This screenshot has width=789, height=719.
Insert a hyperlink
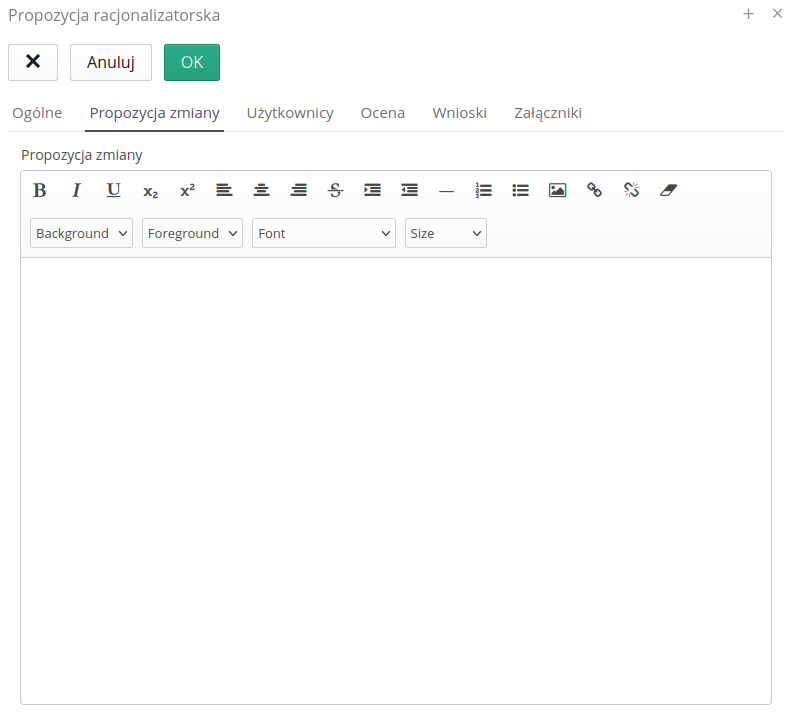(x=594, y=190)
